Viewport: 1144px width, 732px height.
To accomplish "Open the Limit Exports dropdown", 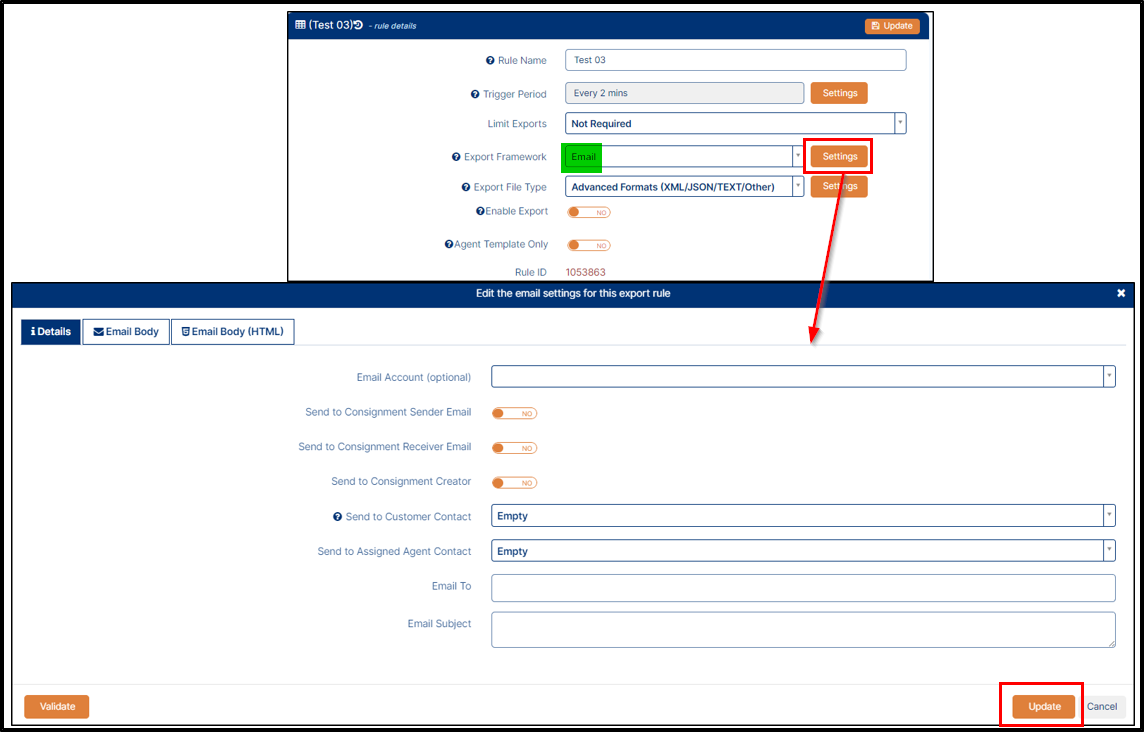I will (x=735, y=124).
